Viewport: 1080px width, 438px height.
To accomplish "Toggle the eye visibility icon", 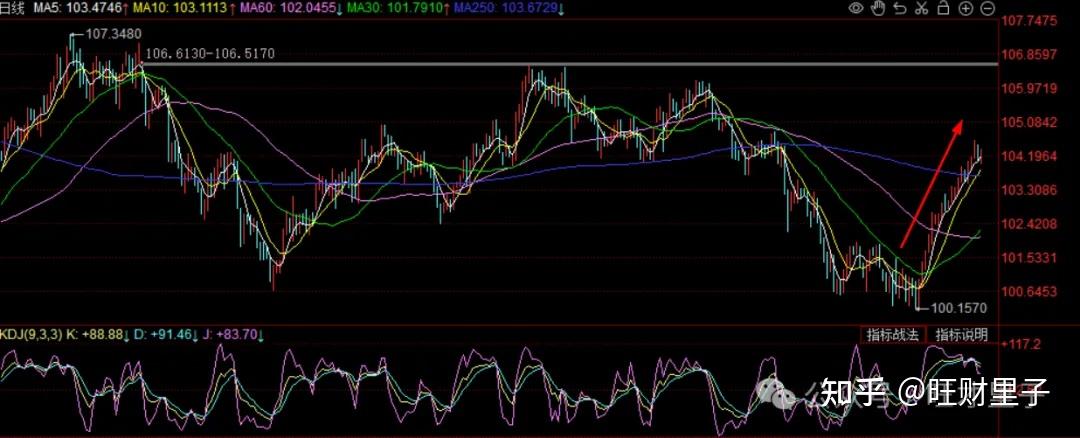I will coord(856,8).
